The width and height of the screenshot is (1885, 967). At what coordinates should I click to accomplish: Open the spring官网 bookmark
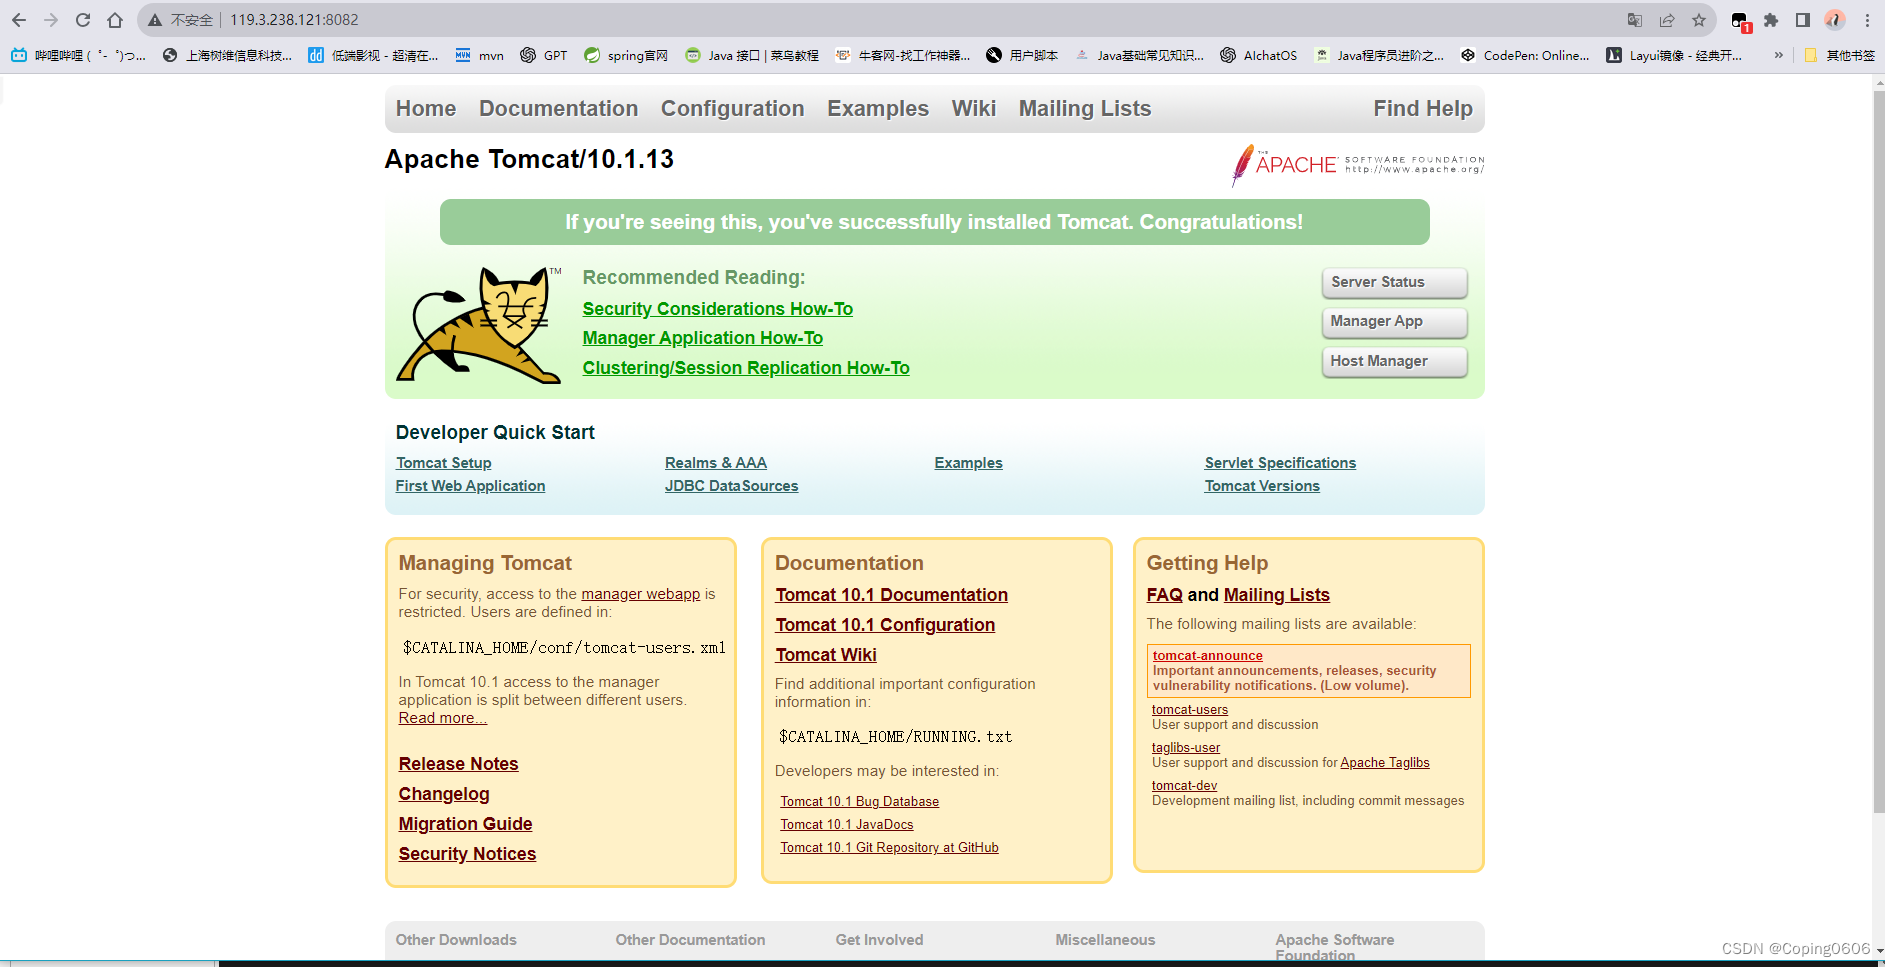[x=626, y=56]
